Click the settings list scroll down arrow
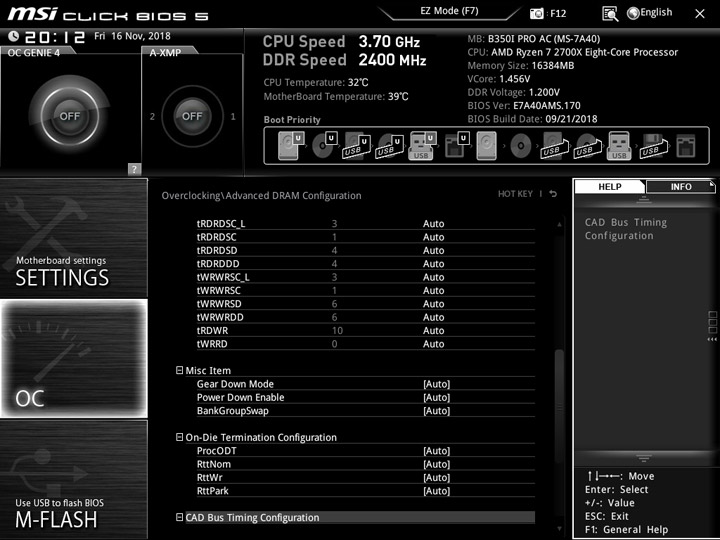 click(x=559, y=529)
